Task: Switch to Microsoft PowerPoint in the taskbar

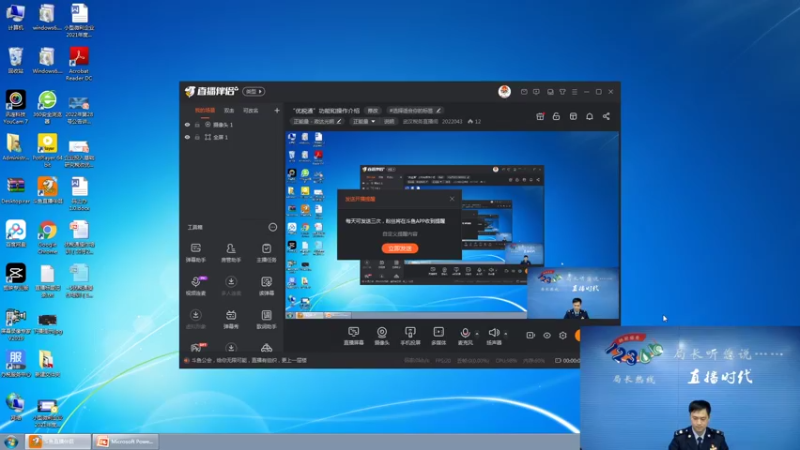Action: (x=126, y=441)
